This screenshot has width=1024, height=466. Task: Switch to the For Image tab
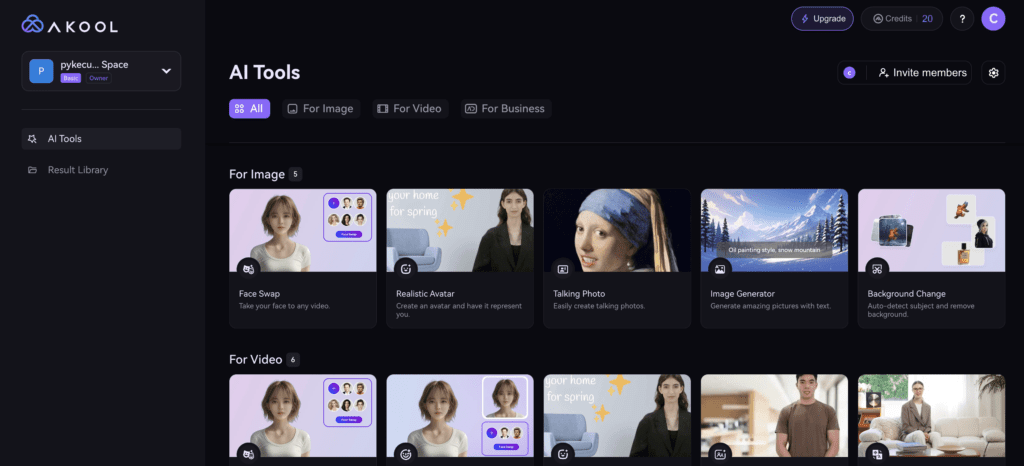pos(320,108)
